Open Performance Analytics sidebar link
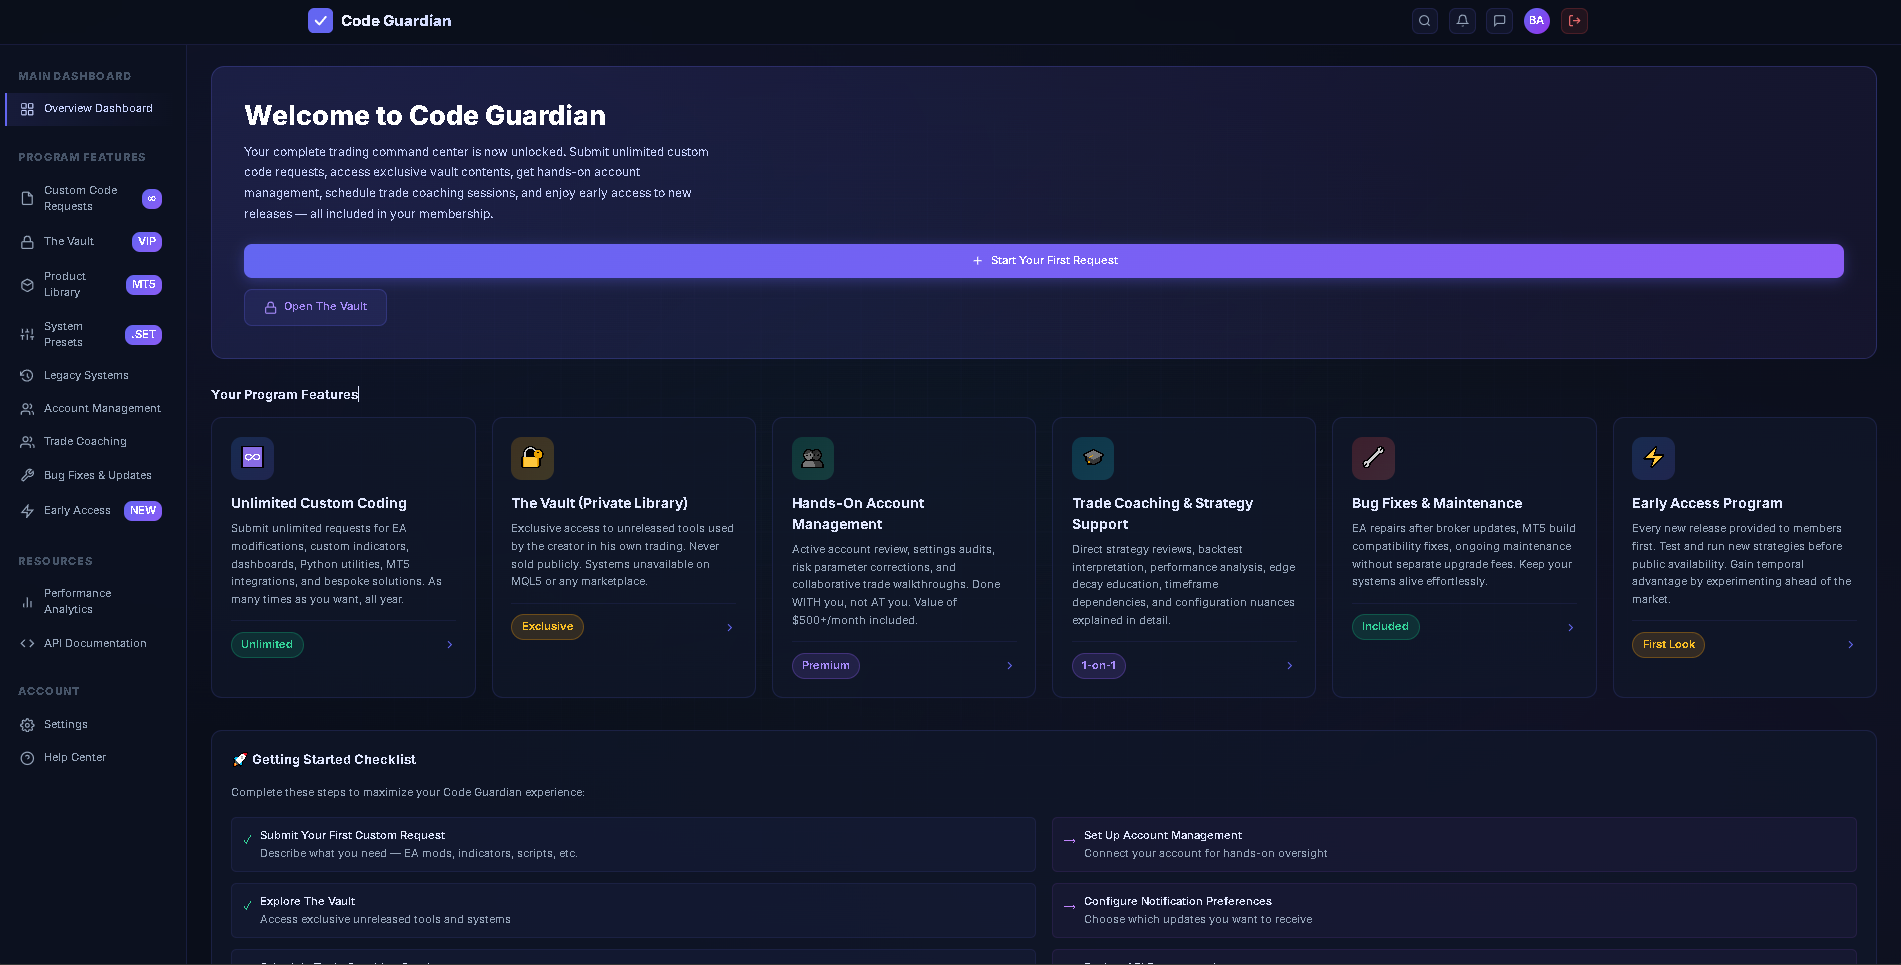Screen dimensions: 1901x965 pyautogui.click(x=90, y=602)
